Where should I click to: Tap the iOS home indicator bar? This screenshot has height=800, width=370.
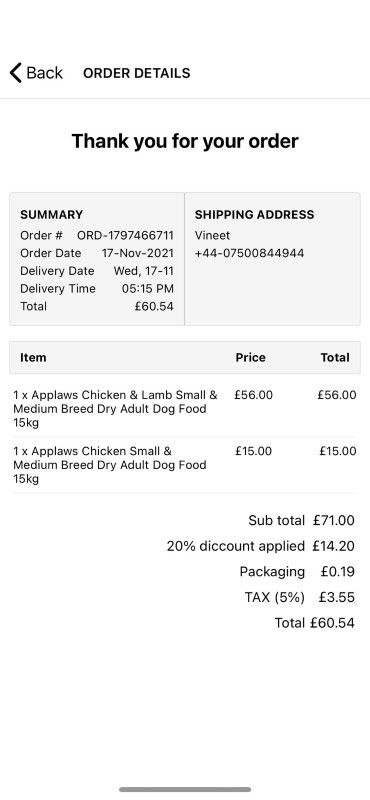[185, 790]
